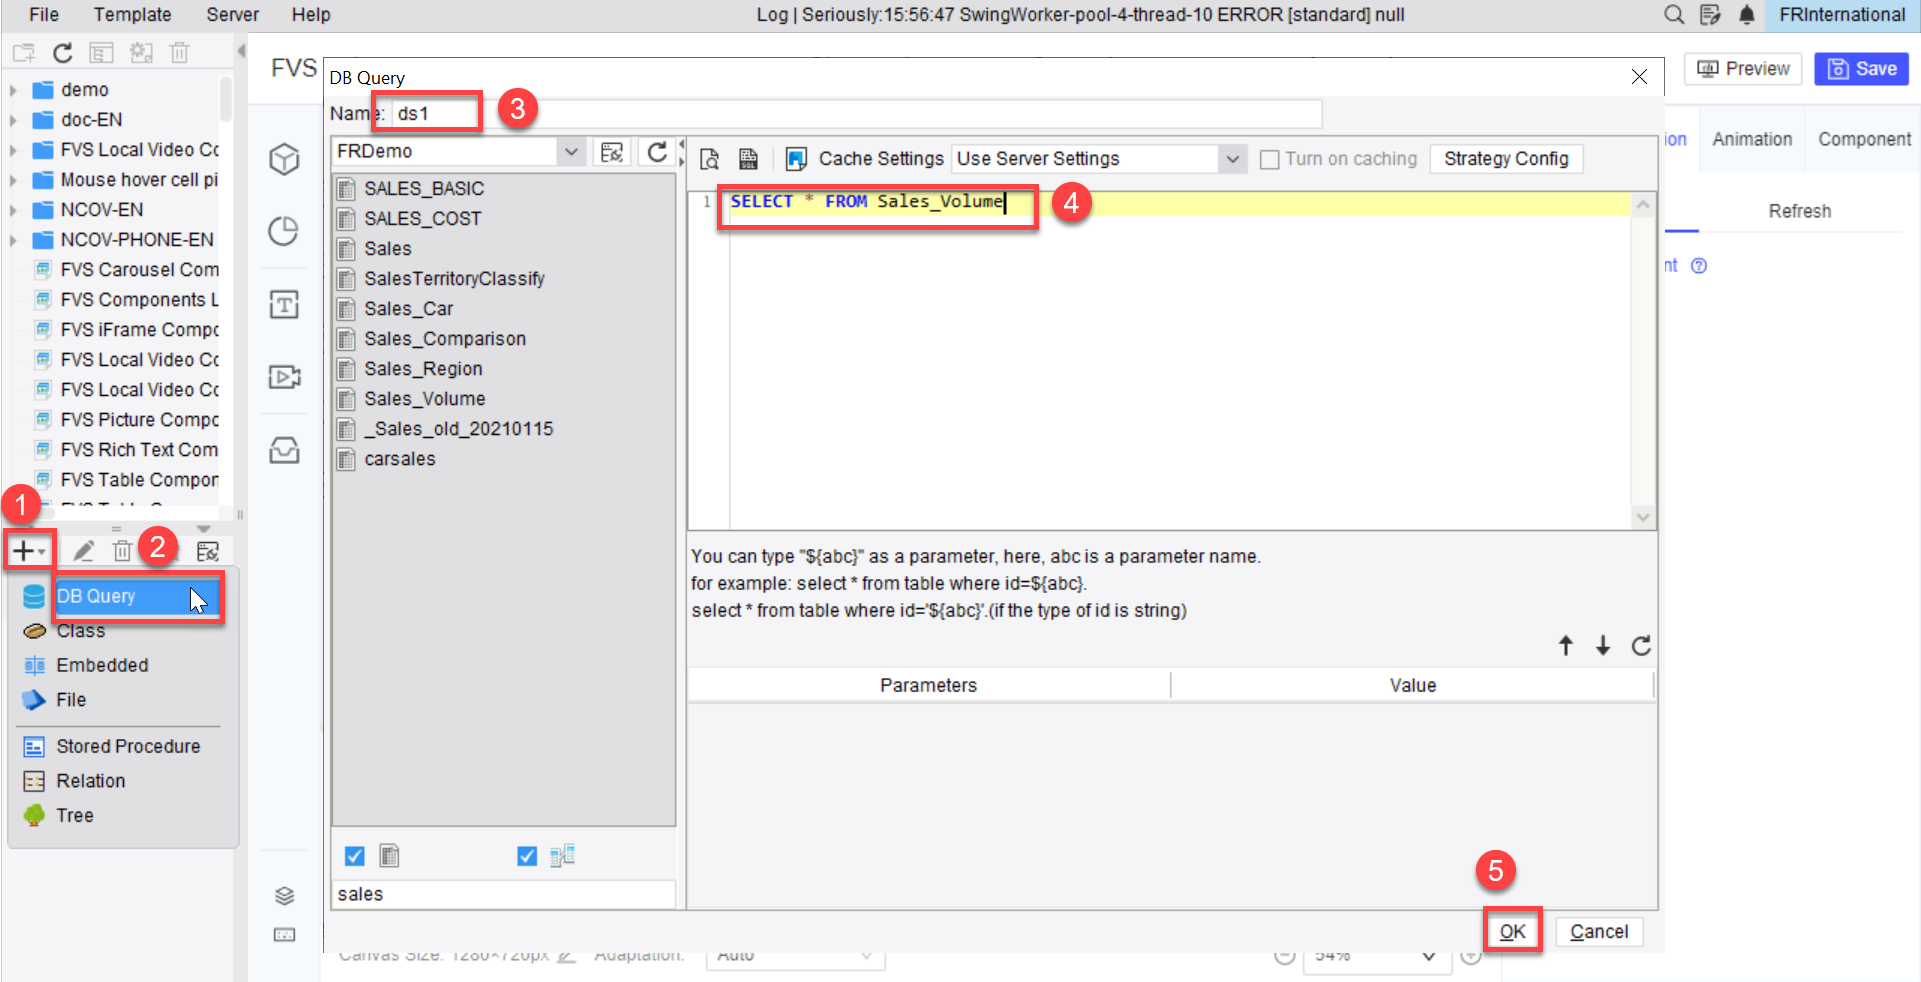Choose Stored Procedure from the dataset menu
The image size is (1921, 982).
pos(128,747)
